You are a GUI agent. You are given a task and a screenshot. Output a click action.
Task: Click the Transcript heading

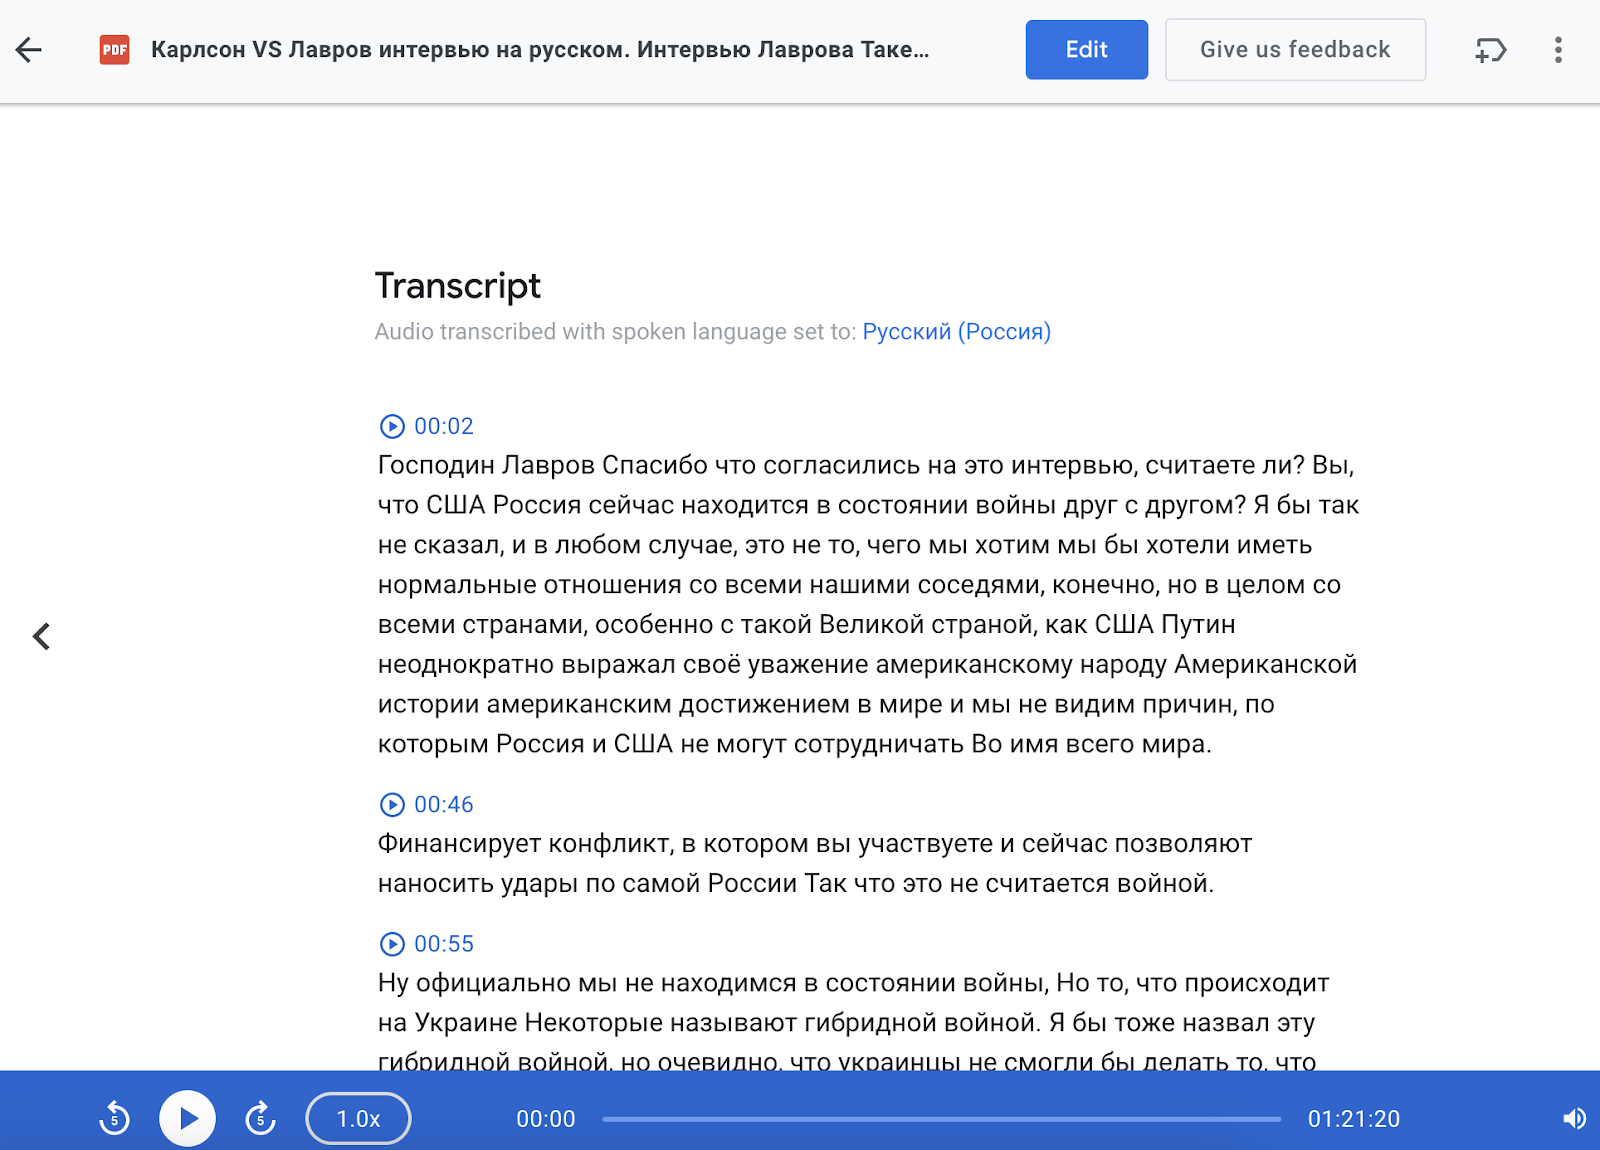(x=458, y=286)
